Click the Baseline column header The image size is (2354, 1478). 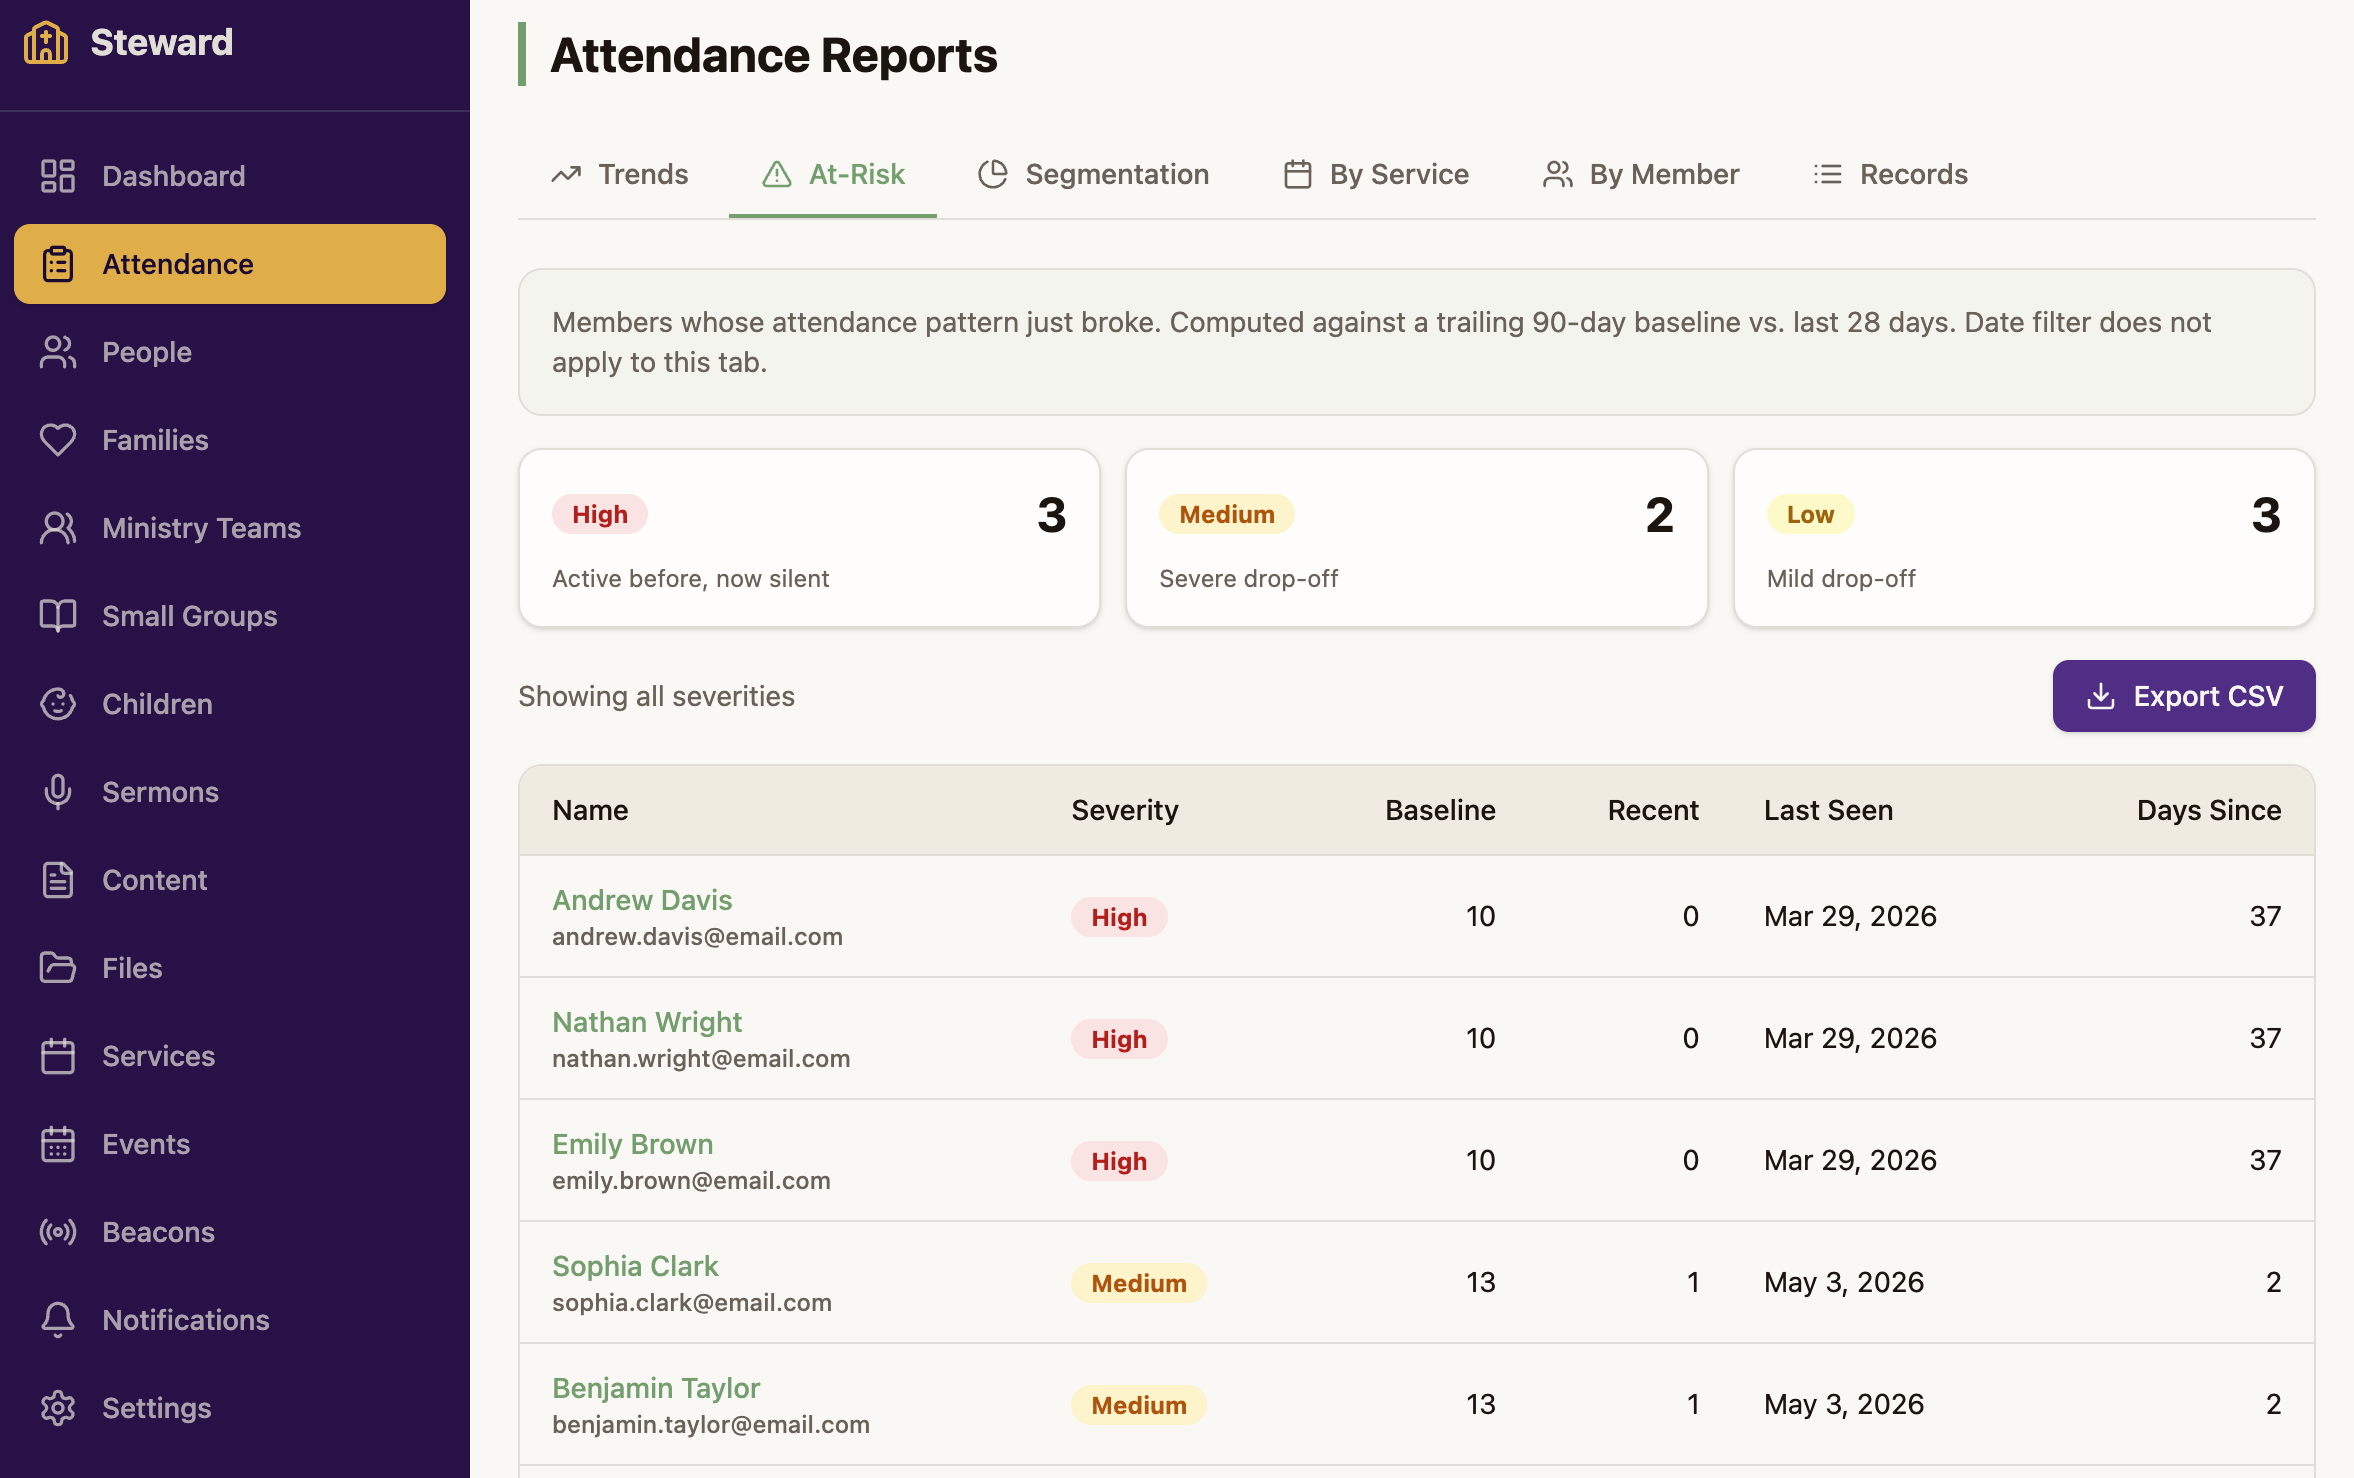1440,810
